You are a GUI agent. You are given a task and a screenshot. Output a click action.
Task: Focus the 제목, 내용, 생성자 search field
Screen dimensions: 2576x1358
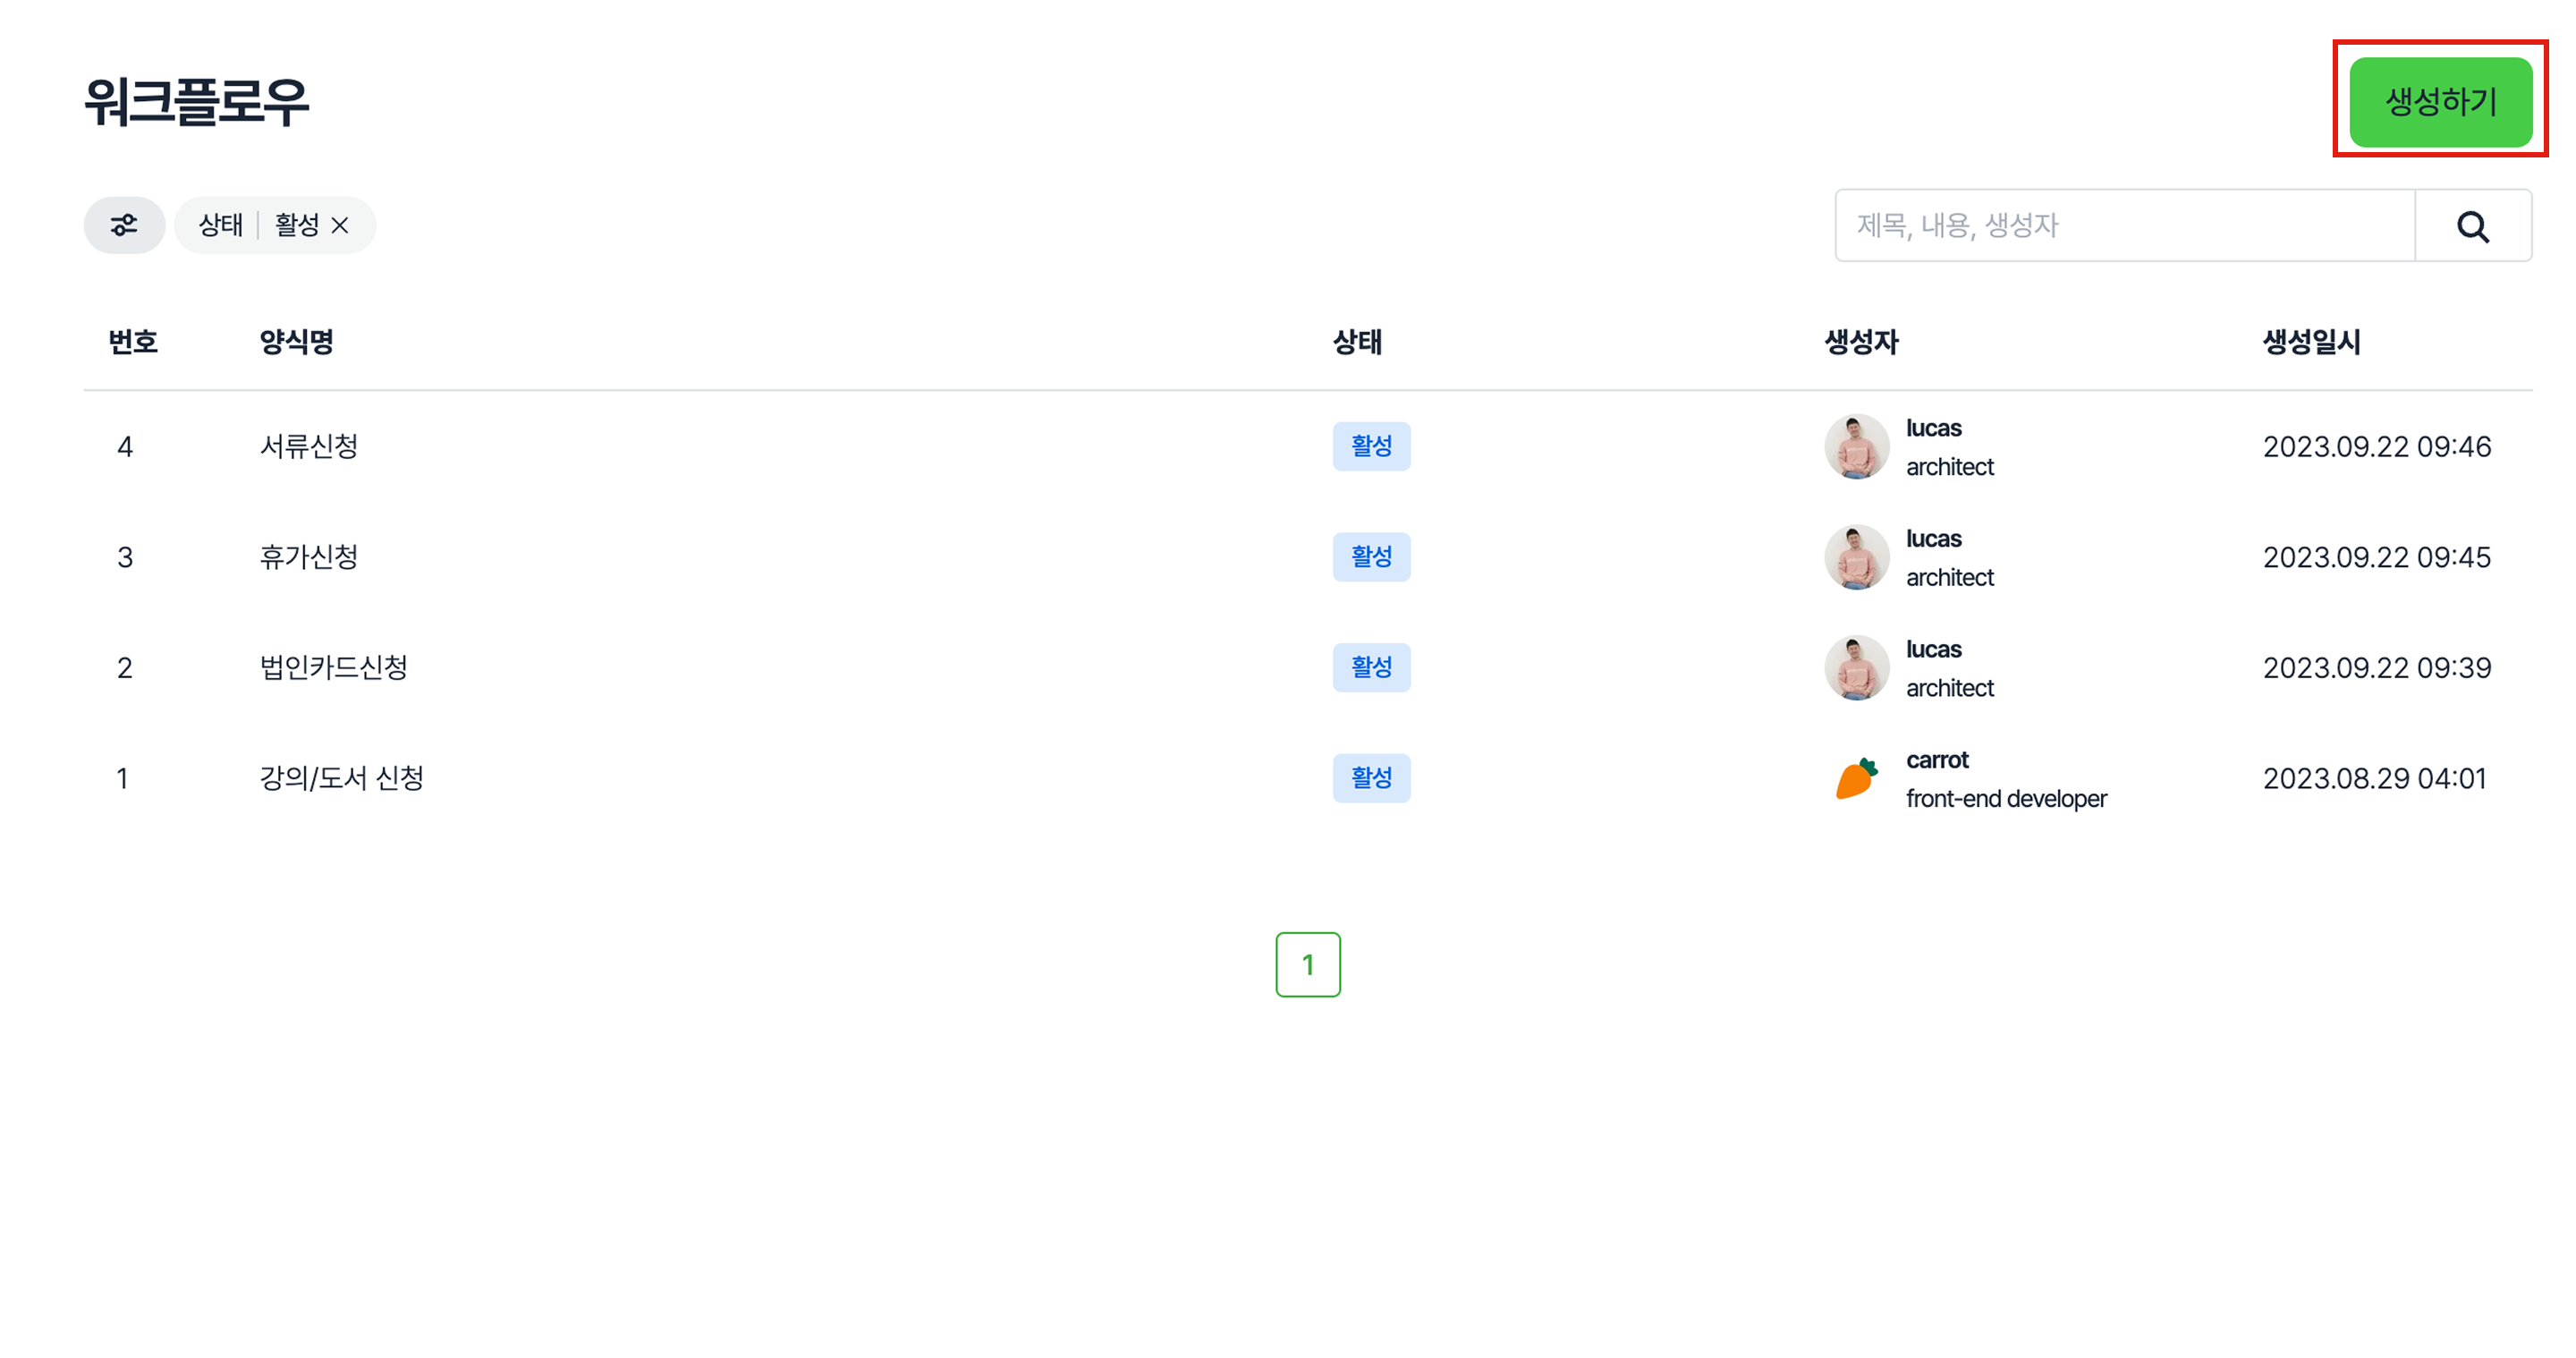point(2124,226)
